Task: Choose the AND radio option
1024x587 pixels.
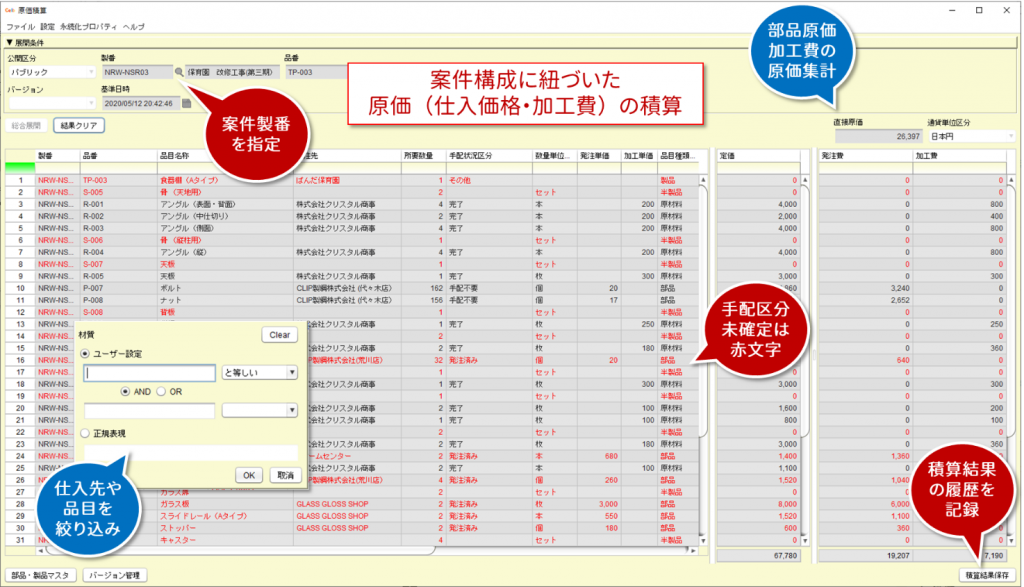Action: pos(125,392)
